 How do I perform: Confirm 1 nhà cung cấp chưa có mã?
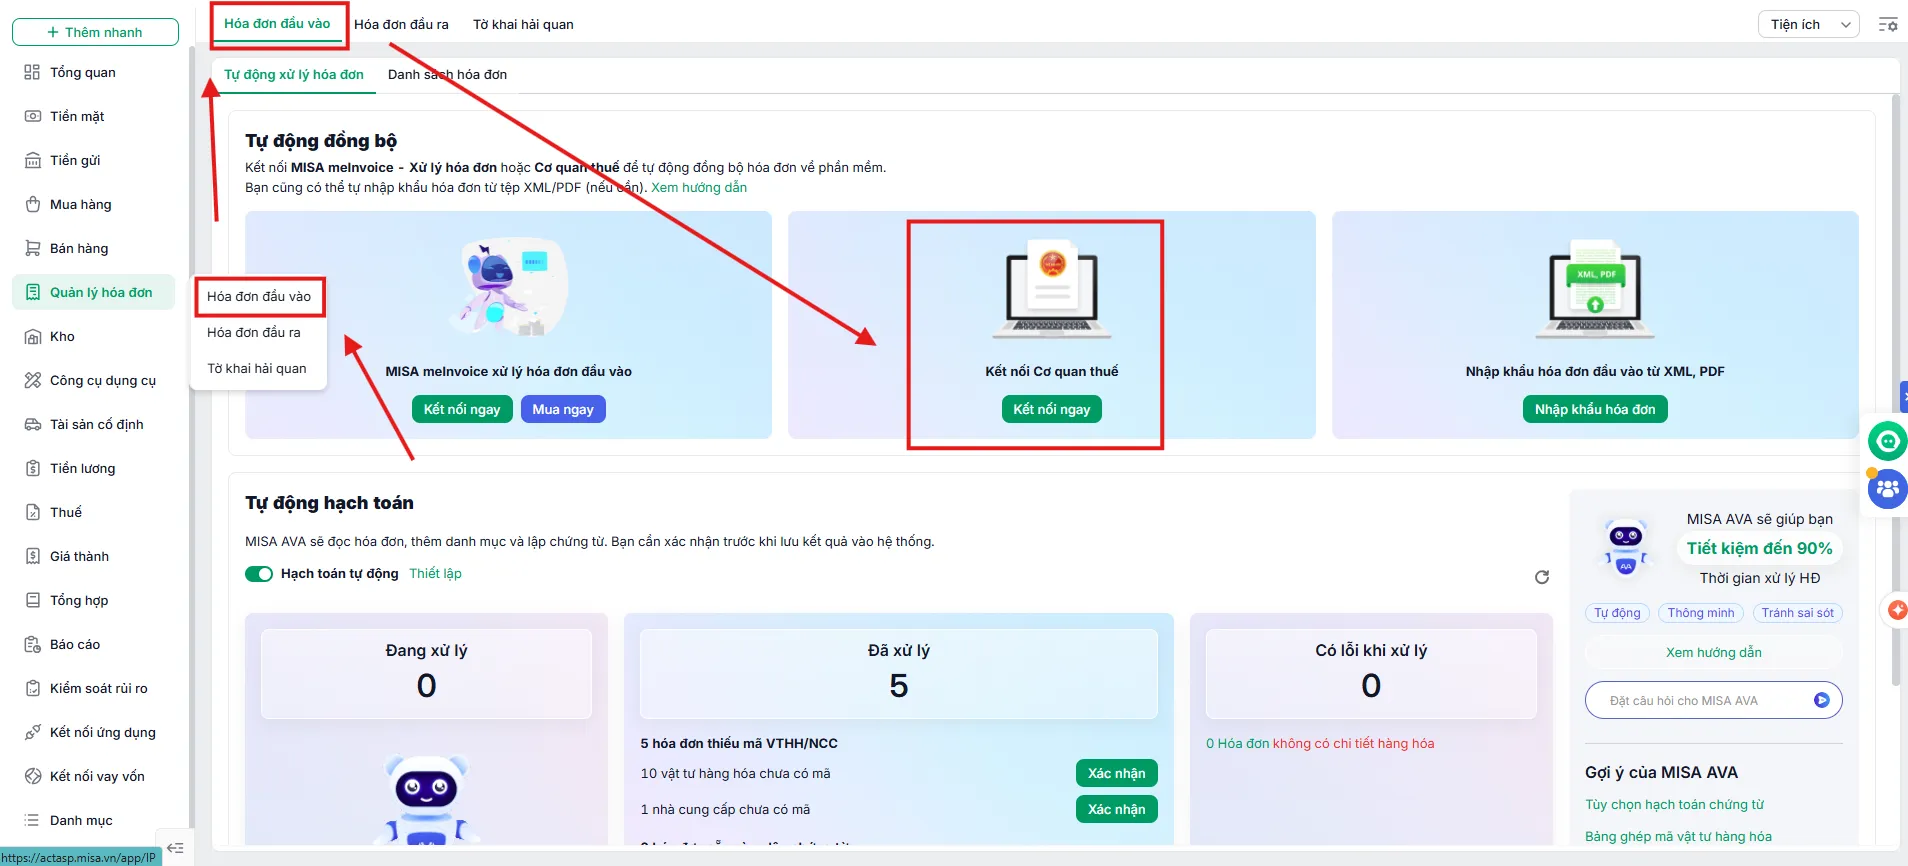click(x=1117, y=809)
